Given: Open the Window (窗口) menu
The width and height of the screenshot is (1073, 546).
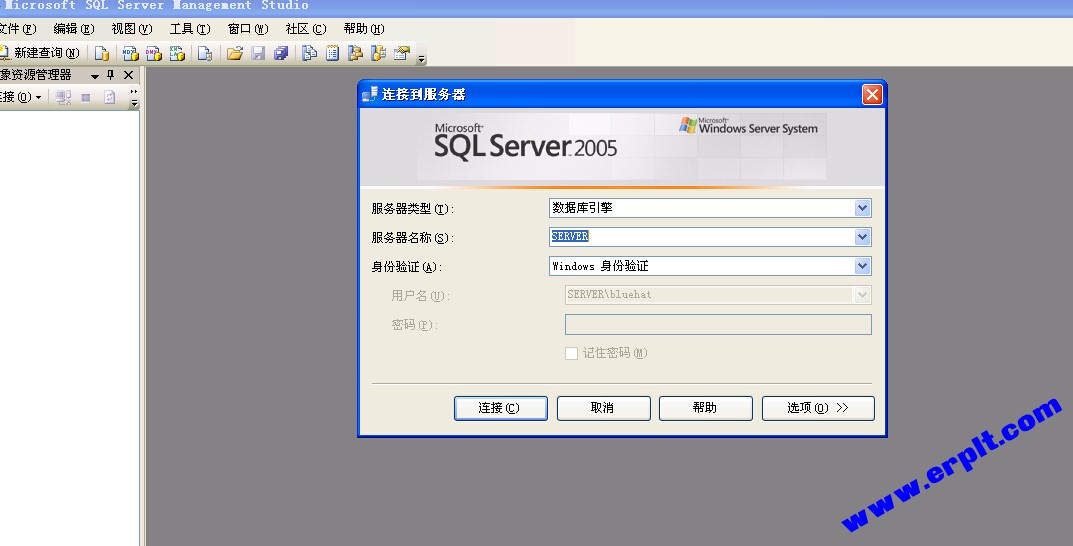Looking at the screenshot, I should click(248, 29).
